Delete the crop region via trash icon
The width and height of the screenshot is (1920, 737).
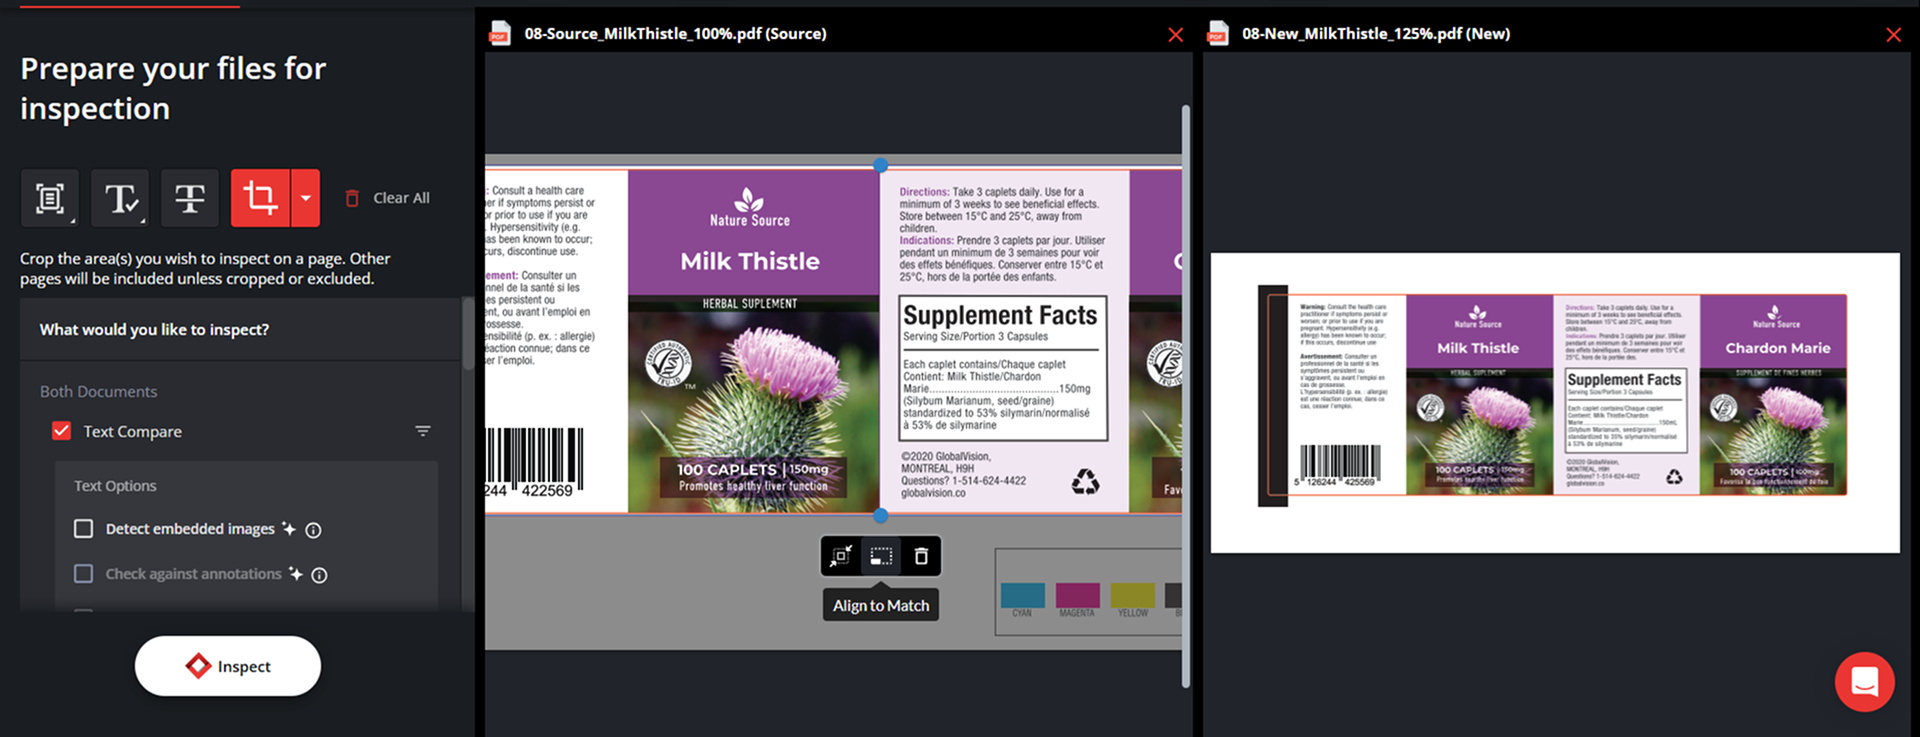tap(921, 556)
